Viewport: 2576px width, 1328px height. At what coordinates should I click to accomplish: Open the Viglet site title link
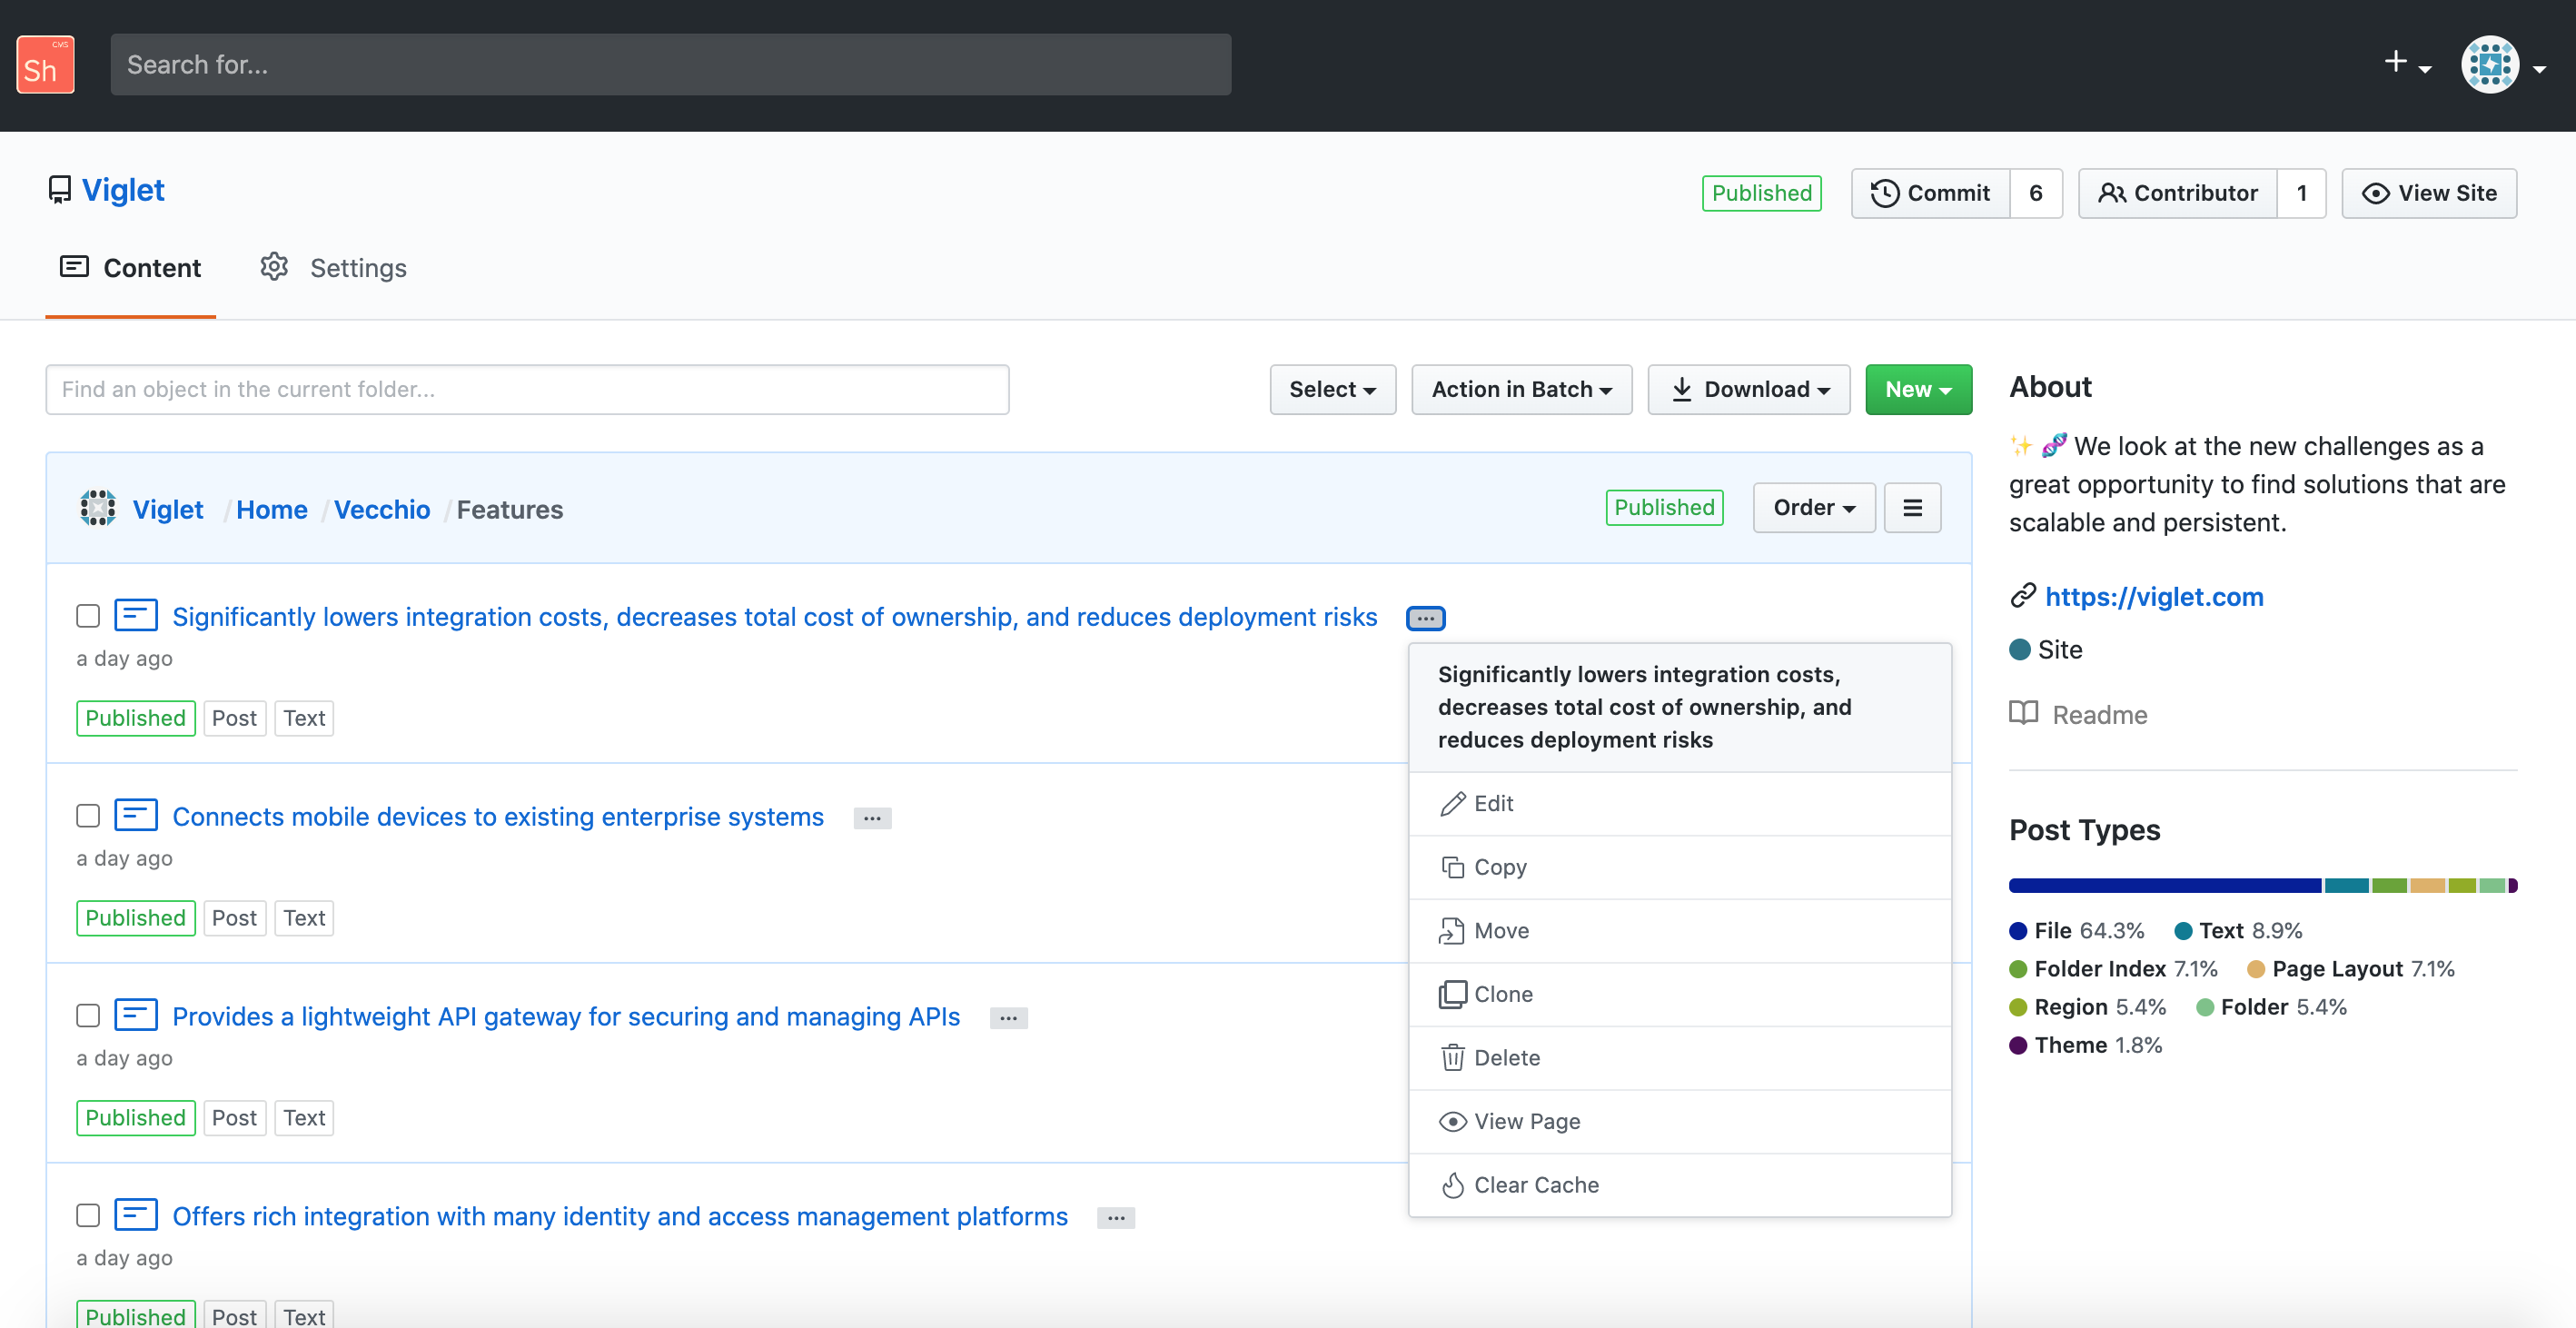click(123, 190)
